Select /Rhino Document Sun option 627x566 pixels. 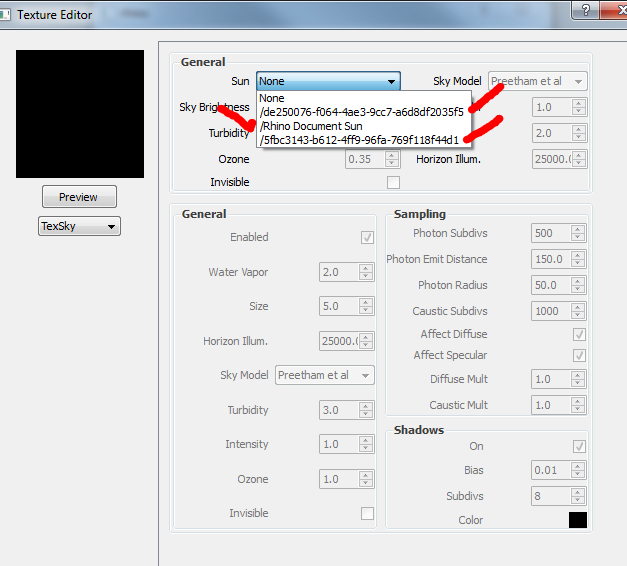pyautogui.click(x=363, y=126)
